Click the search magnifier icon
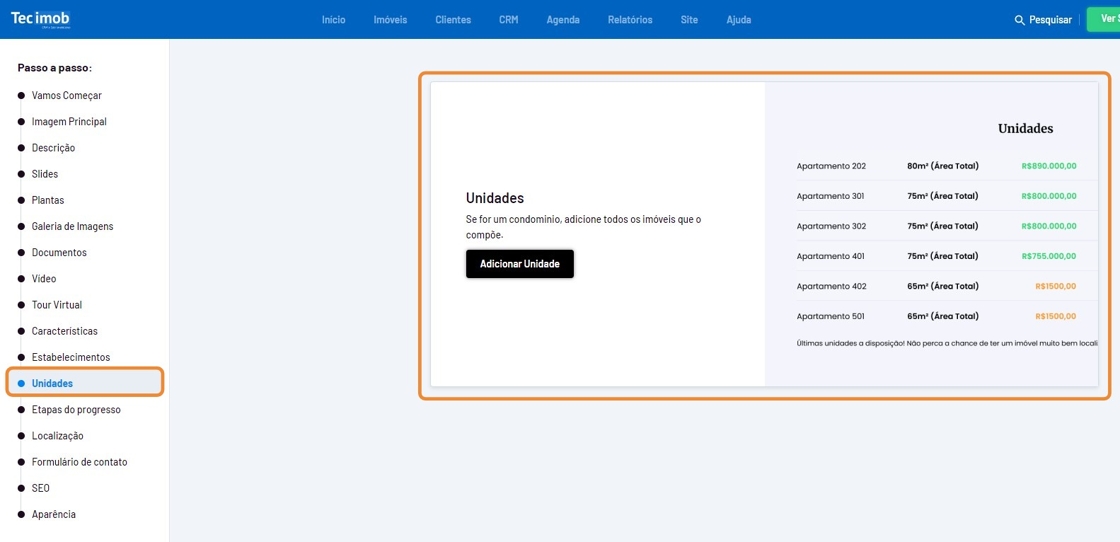The image size is (1120, 542). tap(1019, 20)
